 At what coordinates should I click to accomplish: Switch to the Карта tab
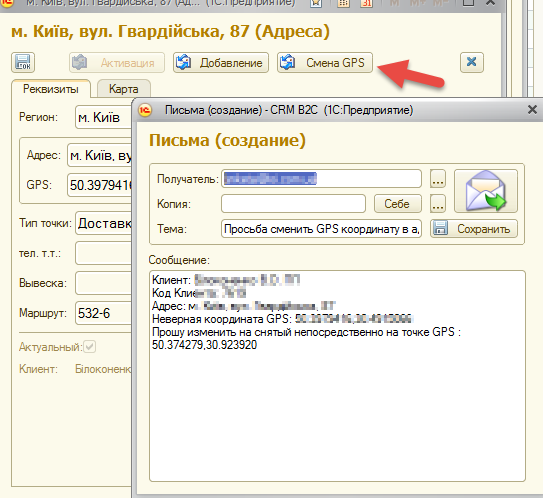coord(124,89)
